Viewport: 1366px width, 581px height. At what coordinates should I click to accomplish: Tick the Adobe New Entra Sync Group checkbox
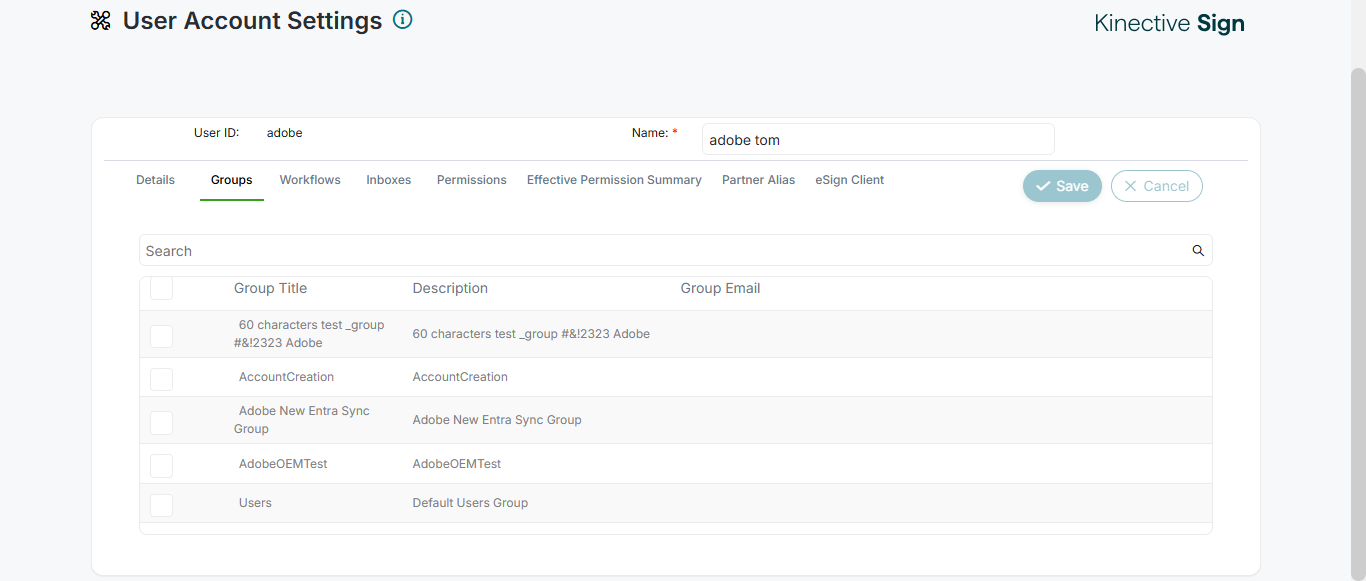161,422
